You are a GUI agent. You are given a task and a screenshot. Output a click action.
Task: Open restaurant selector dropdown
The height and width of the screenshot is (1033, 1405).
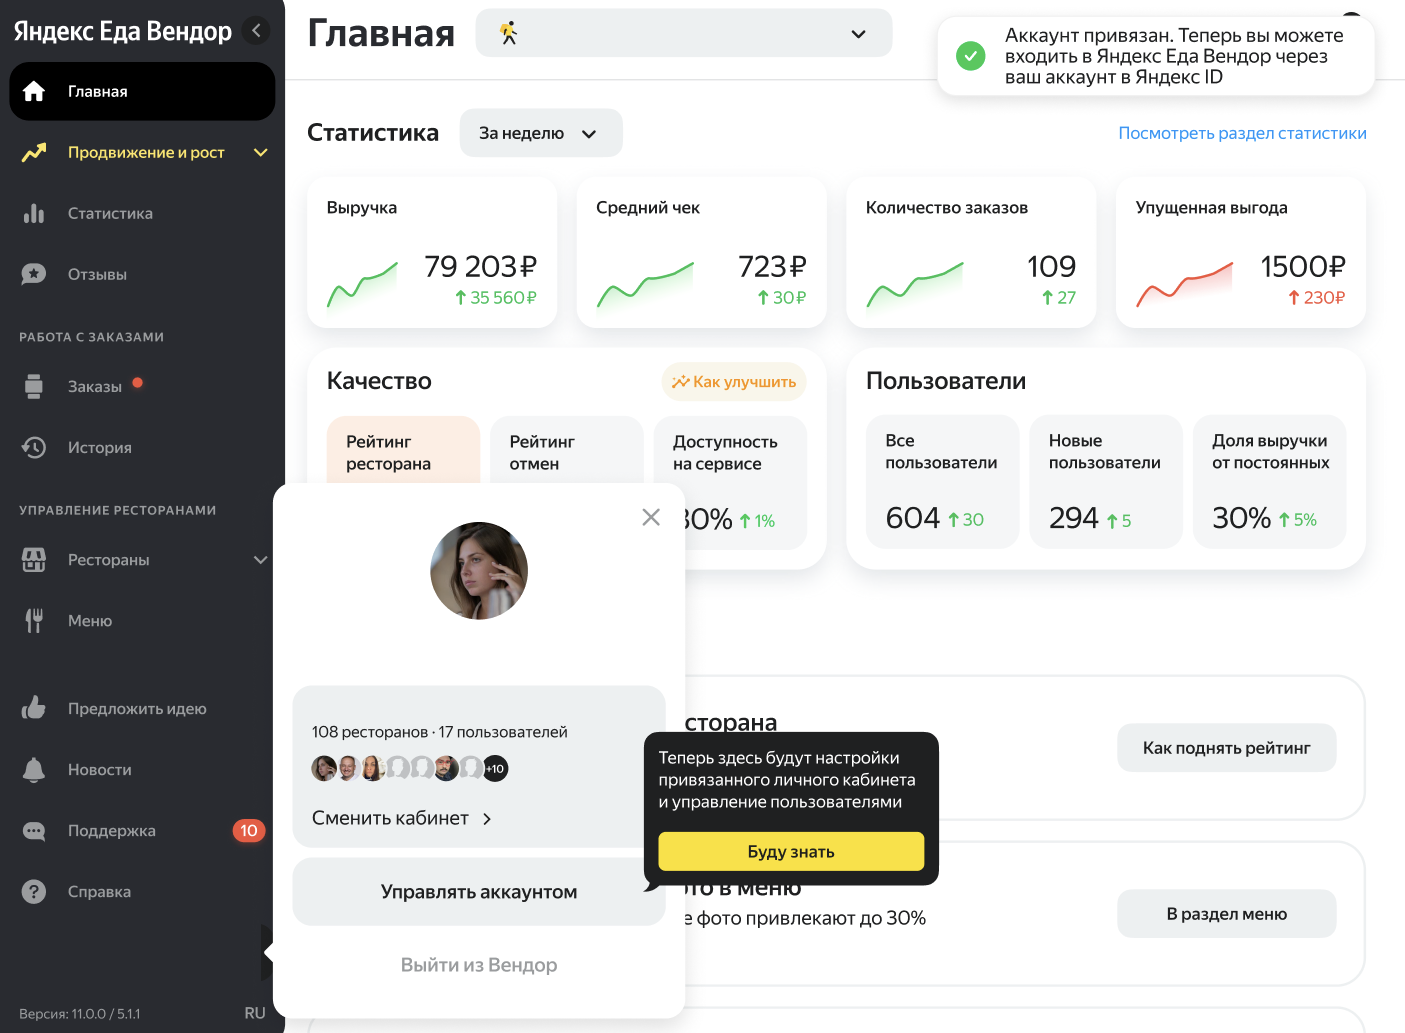pyautogui.click(x=684, y=33)
